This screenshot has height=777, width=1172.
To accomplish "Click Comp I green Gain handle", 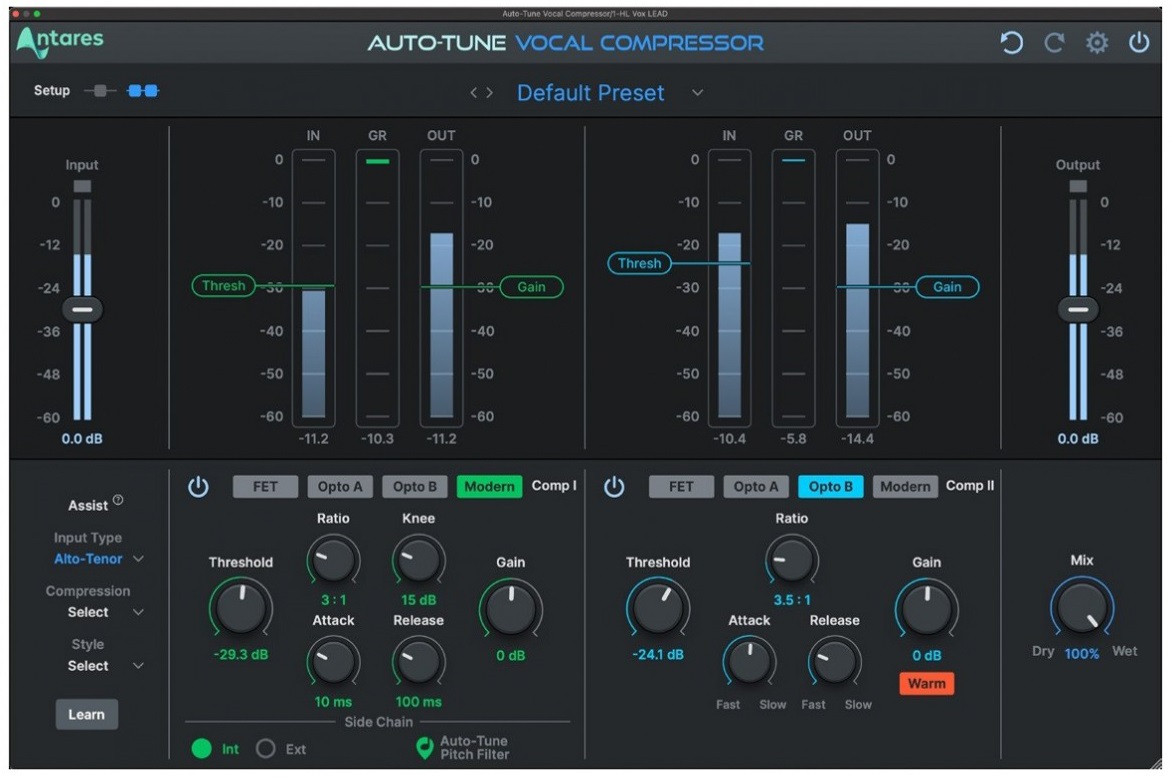I will pos(531,287).
